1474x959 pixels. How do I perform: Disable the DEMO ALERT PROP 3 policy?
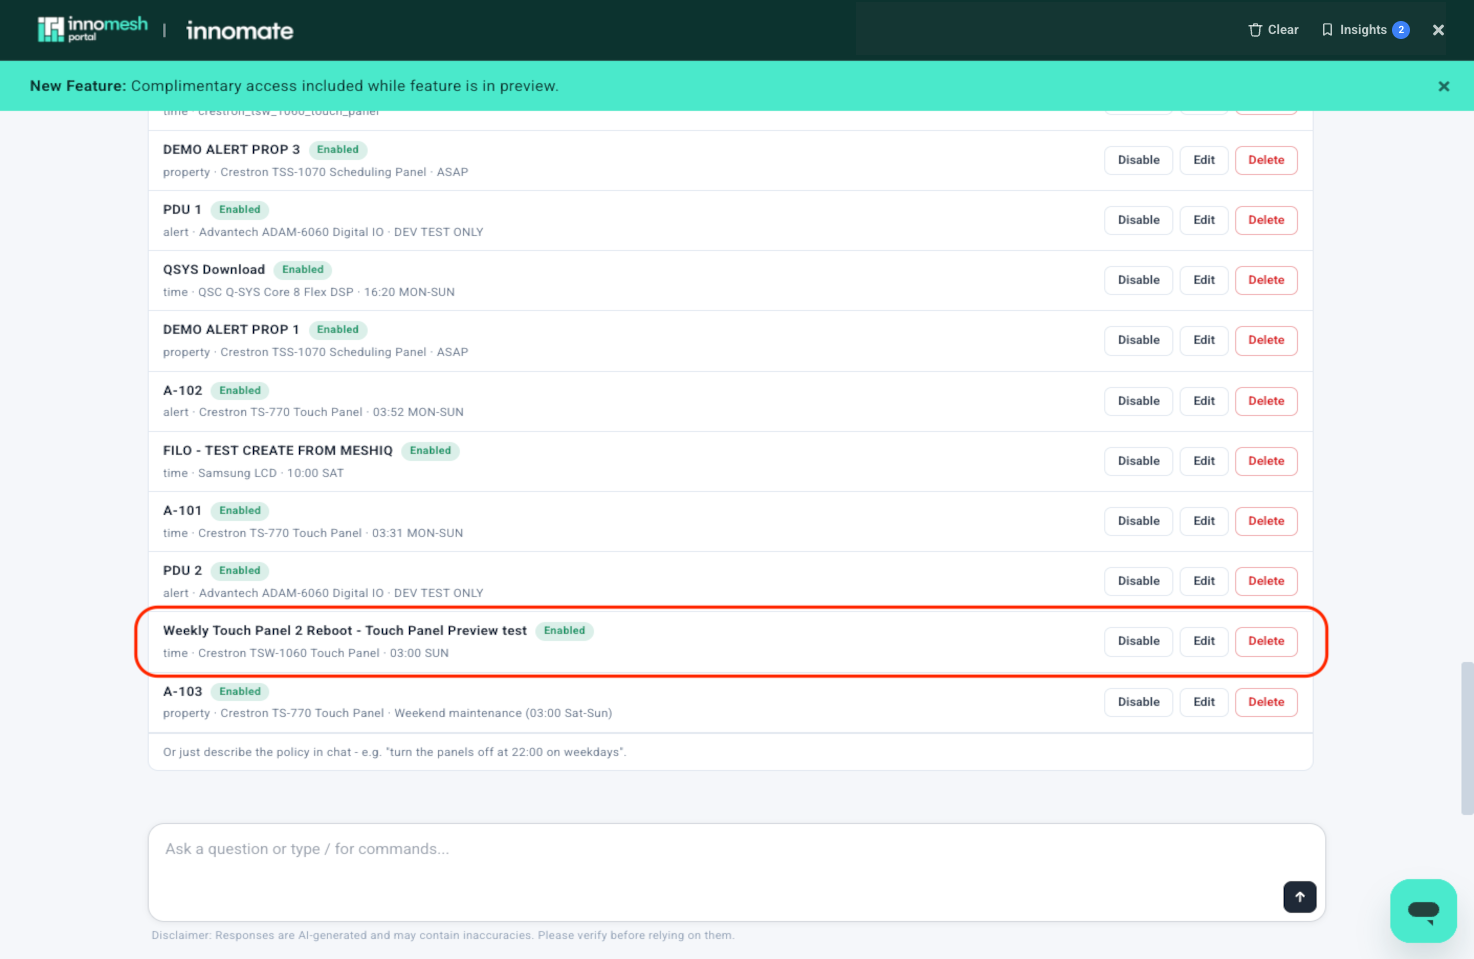[x=1138, y=160]
